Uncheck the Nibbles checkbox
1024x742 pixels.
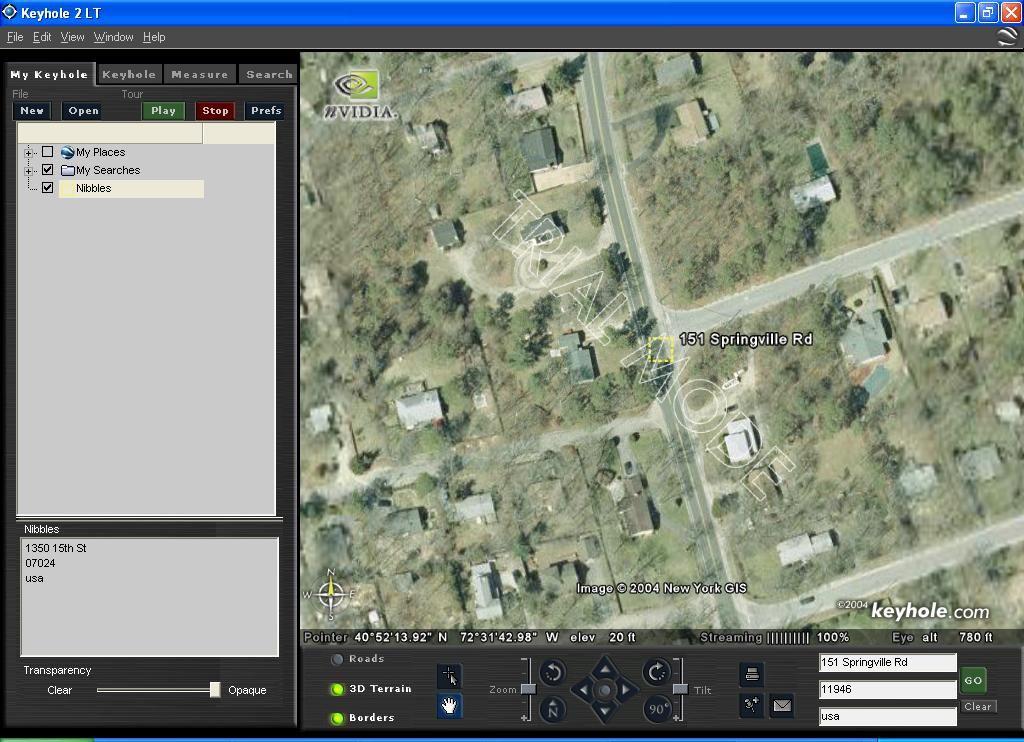47,188
